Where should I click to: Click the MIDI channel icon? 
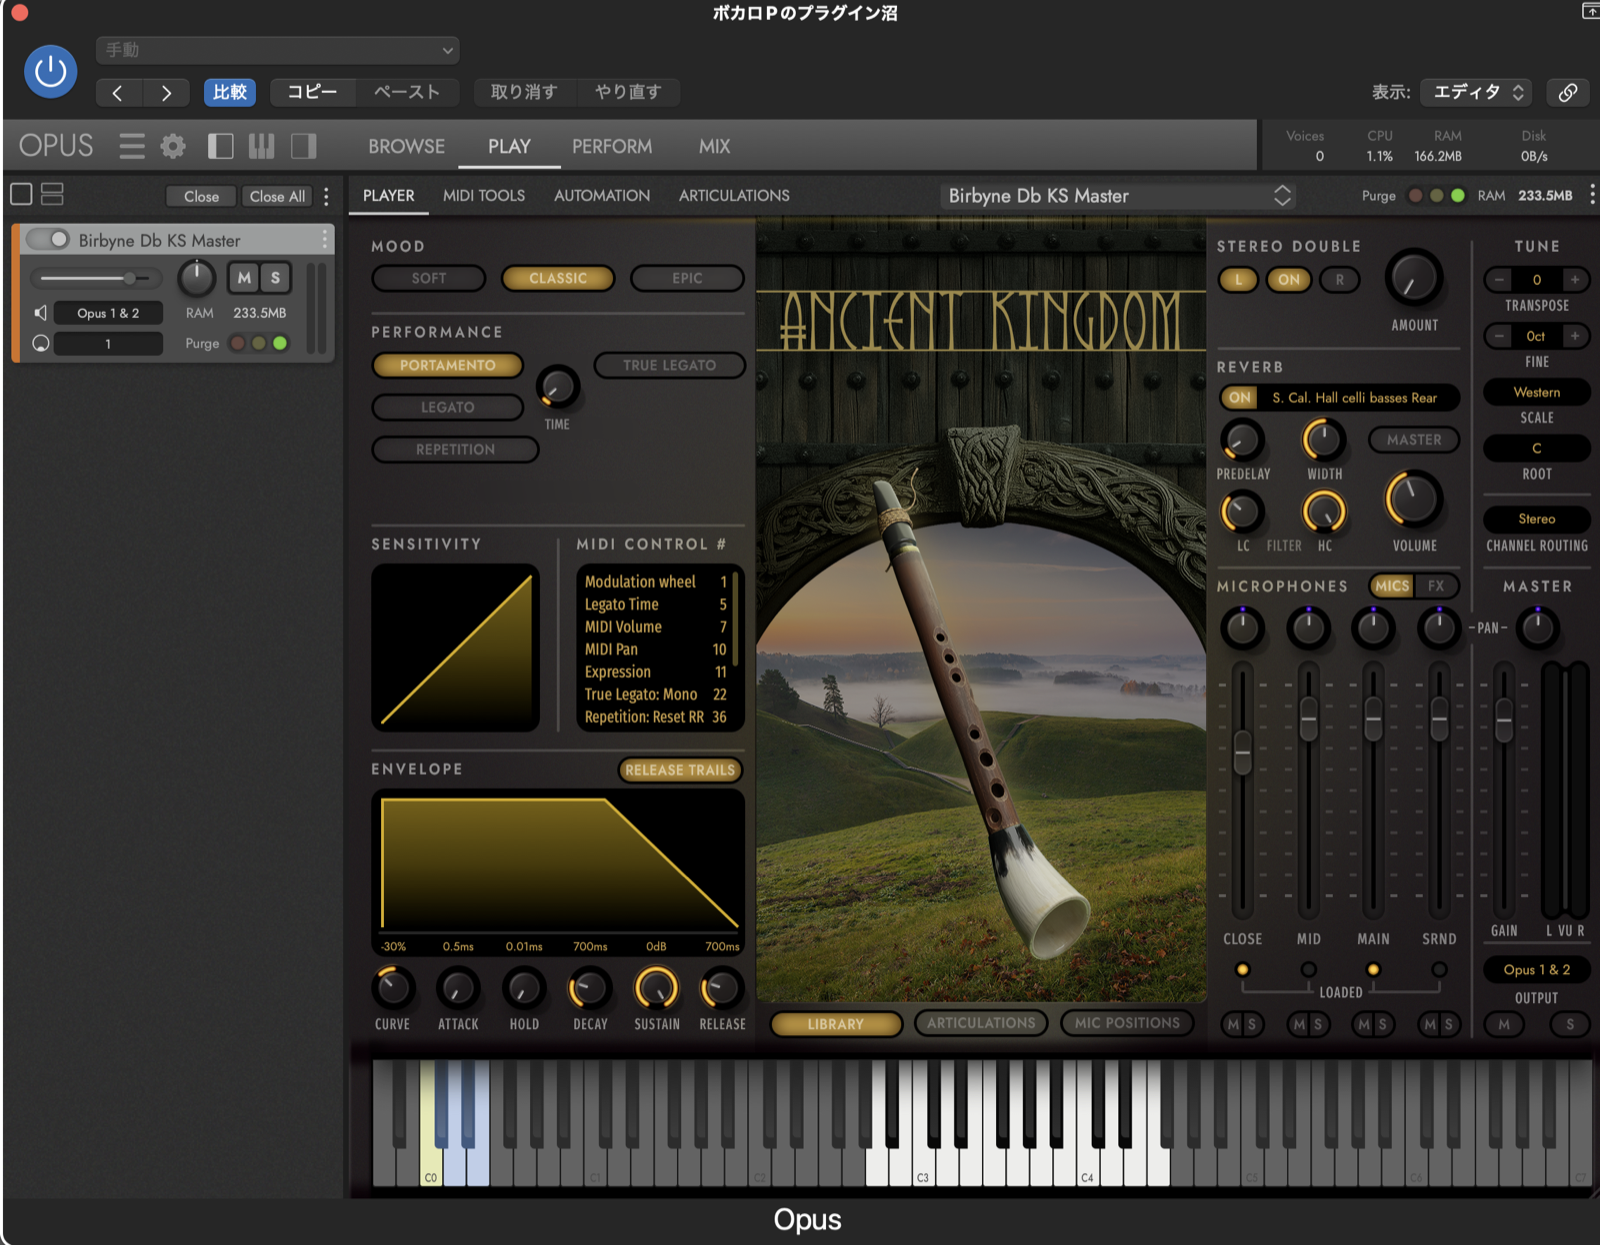41,343
